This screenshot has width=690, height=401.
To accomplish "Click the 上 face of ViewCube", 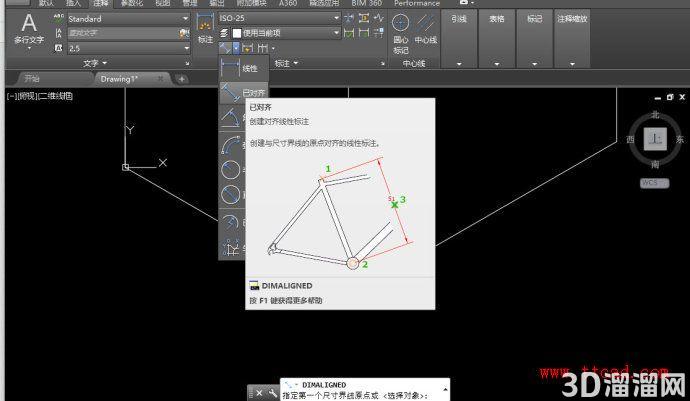I will coord(655,139).
